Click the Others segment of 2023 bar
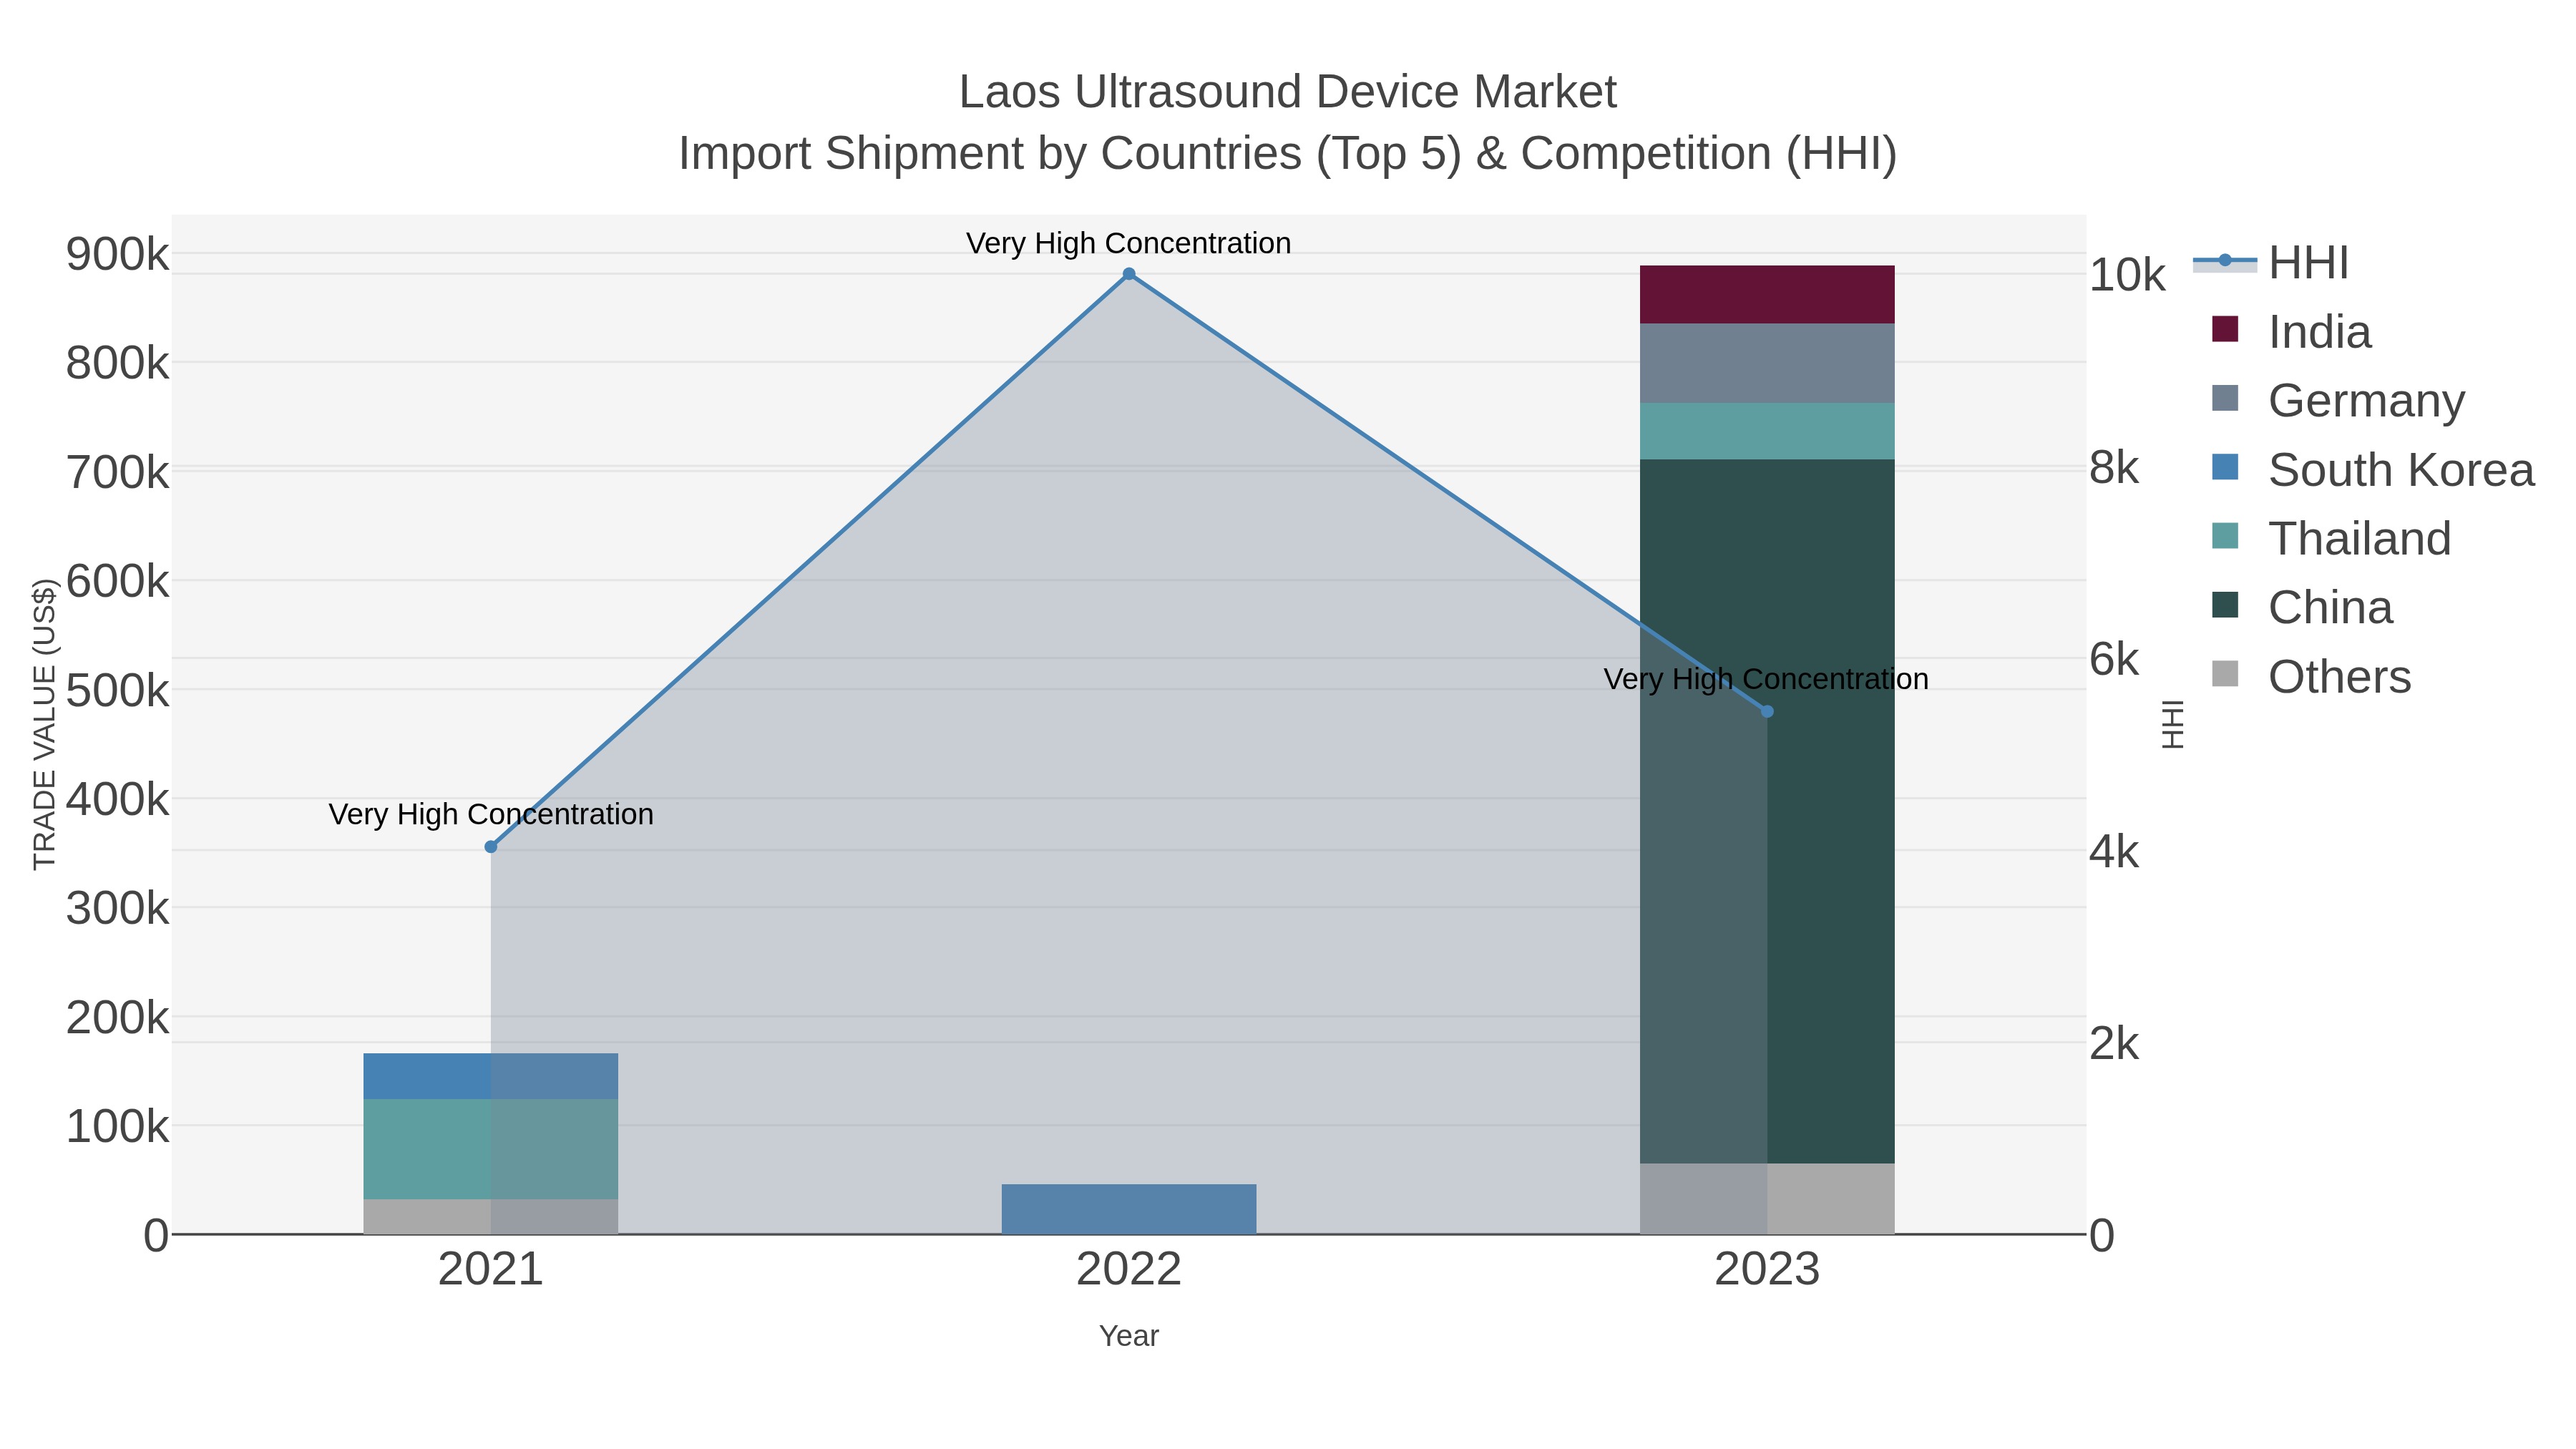 (x=1767, y=1198)
